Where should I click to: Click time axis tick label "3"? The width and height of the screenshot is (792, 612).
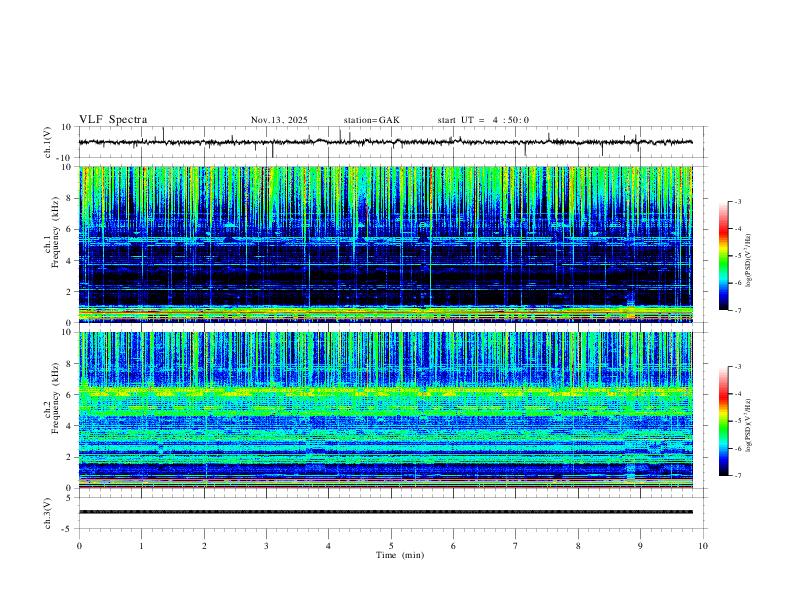coord(266,546)
